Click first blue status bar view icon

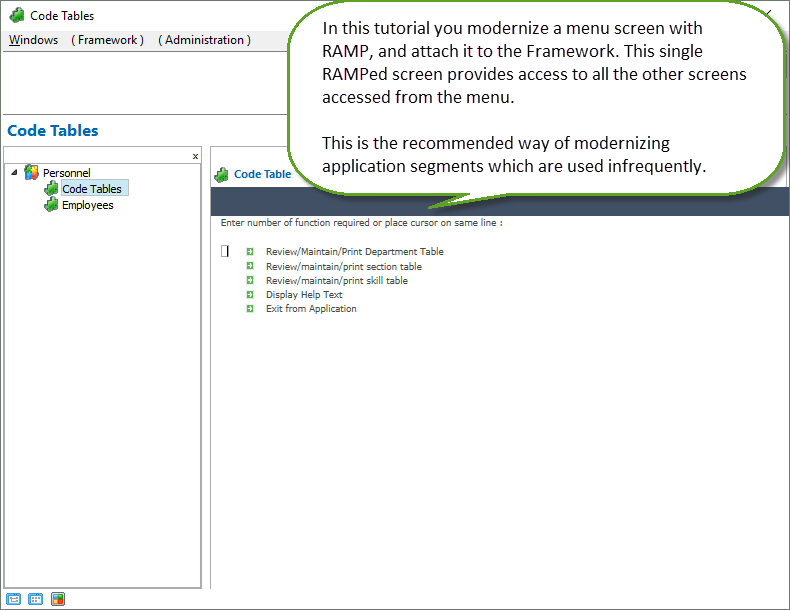(14, 599)
